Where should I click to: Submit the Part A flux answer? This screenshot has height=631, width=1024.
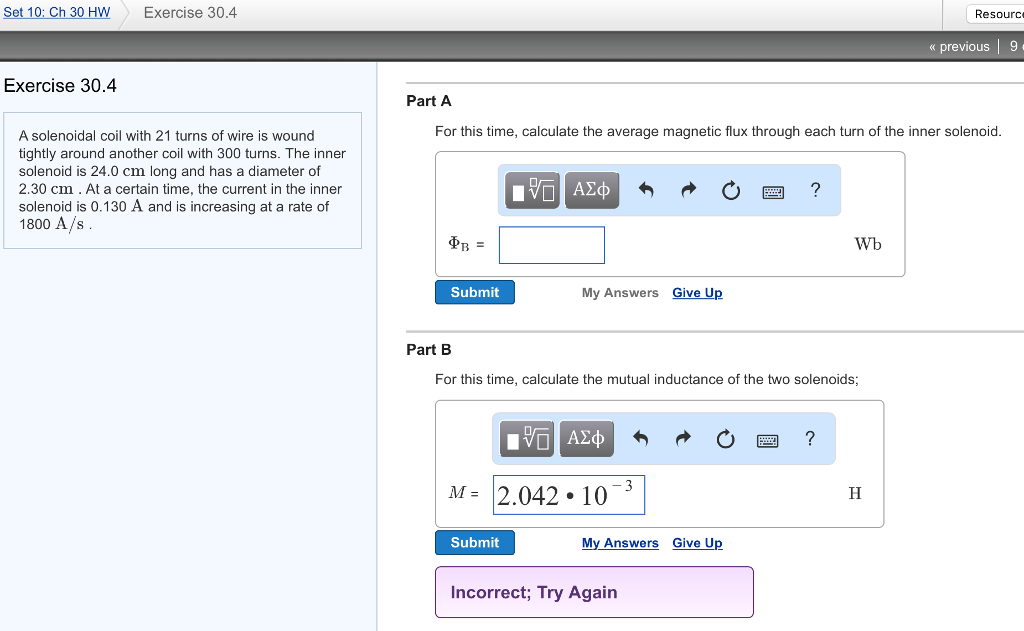click(x=474, y=292)
